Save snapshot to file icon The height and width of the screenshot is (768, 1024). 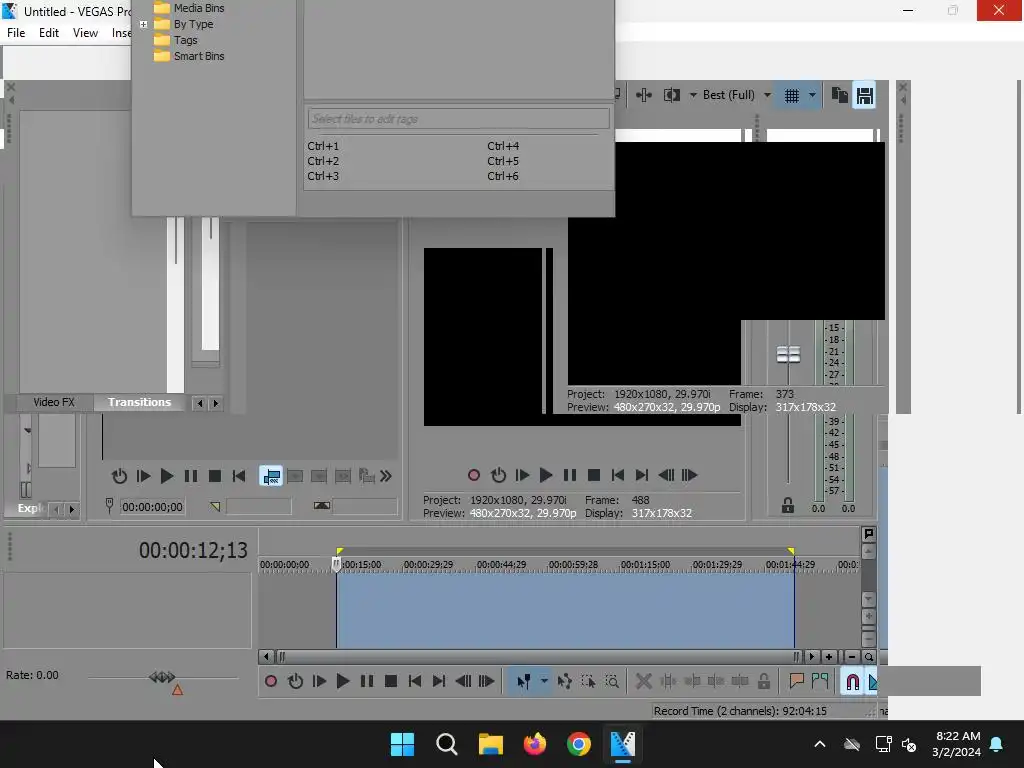click(865, 96)
